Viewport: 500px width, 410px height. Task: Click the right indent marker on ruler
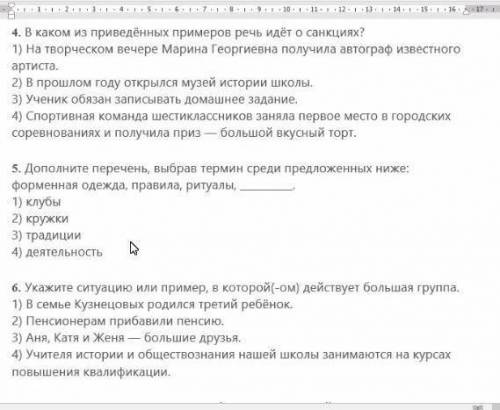tap(467, 11)
